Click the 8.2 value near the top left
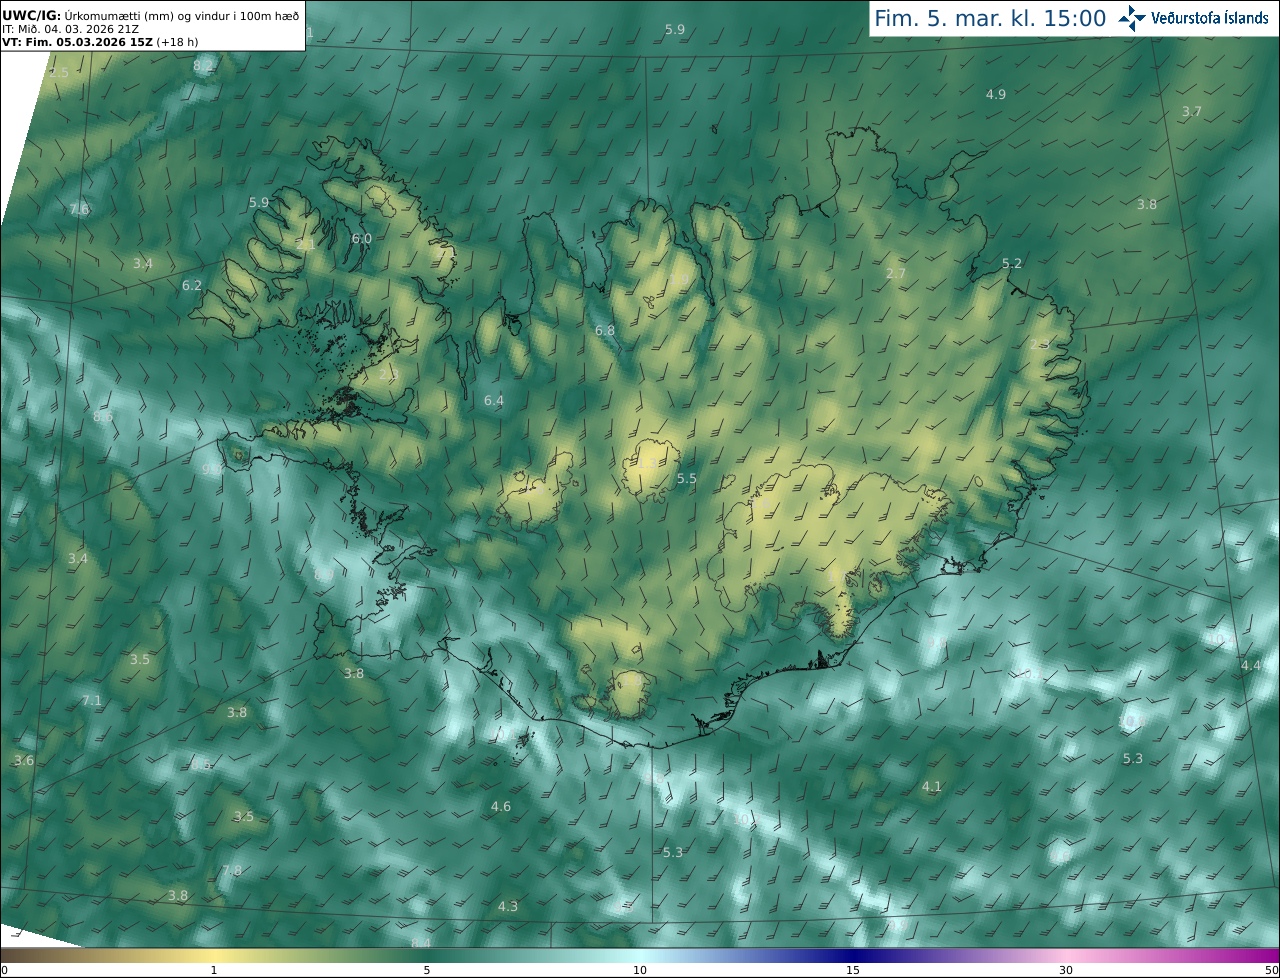 click(x=203, y=65)
